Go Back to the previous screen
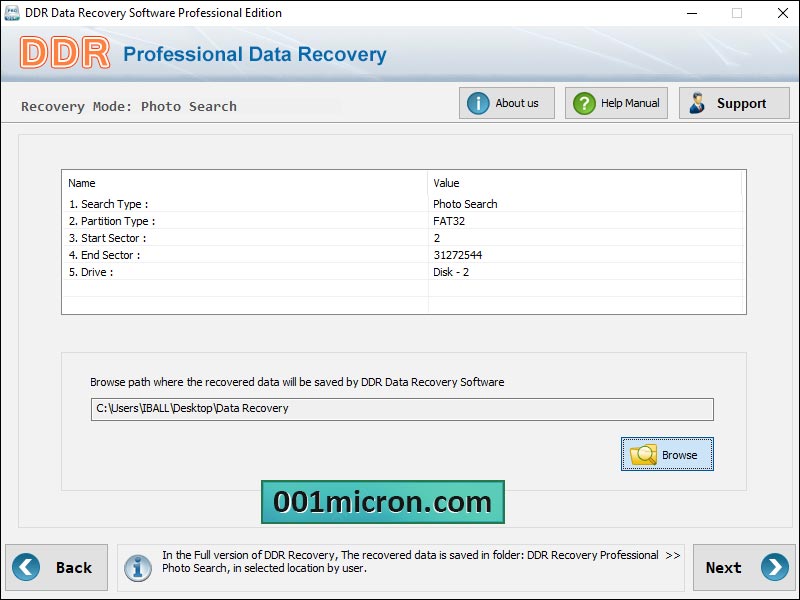The width and height of the screenshot is (800, 600). coord(57,567)
